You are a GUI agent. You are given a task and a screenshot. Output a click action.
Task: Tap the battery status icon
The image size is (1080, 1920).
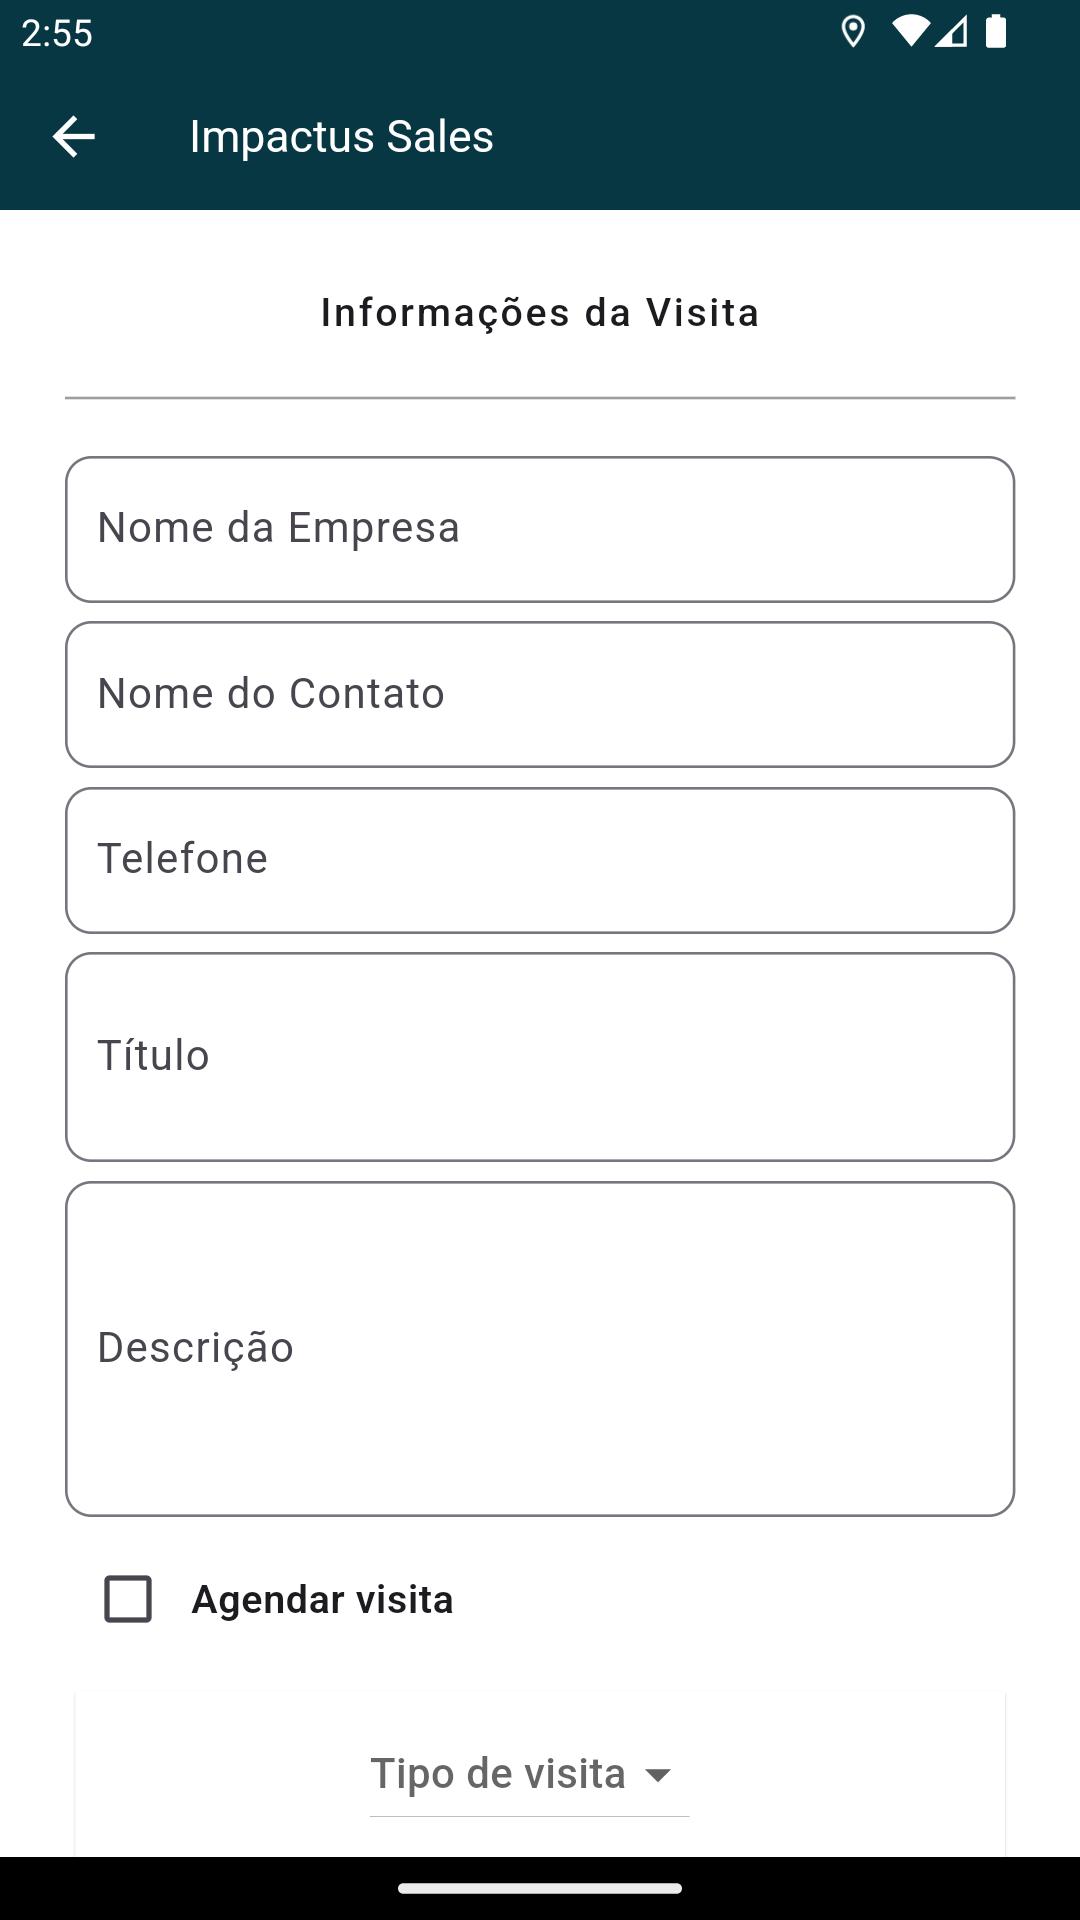click(x=996, y=32)
